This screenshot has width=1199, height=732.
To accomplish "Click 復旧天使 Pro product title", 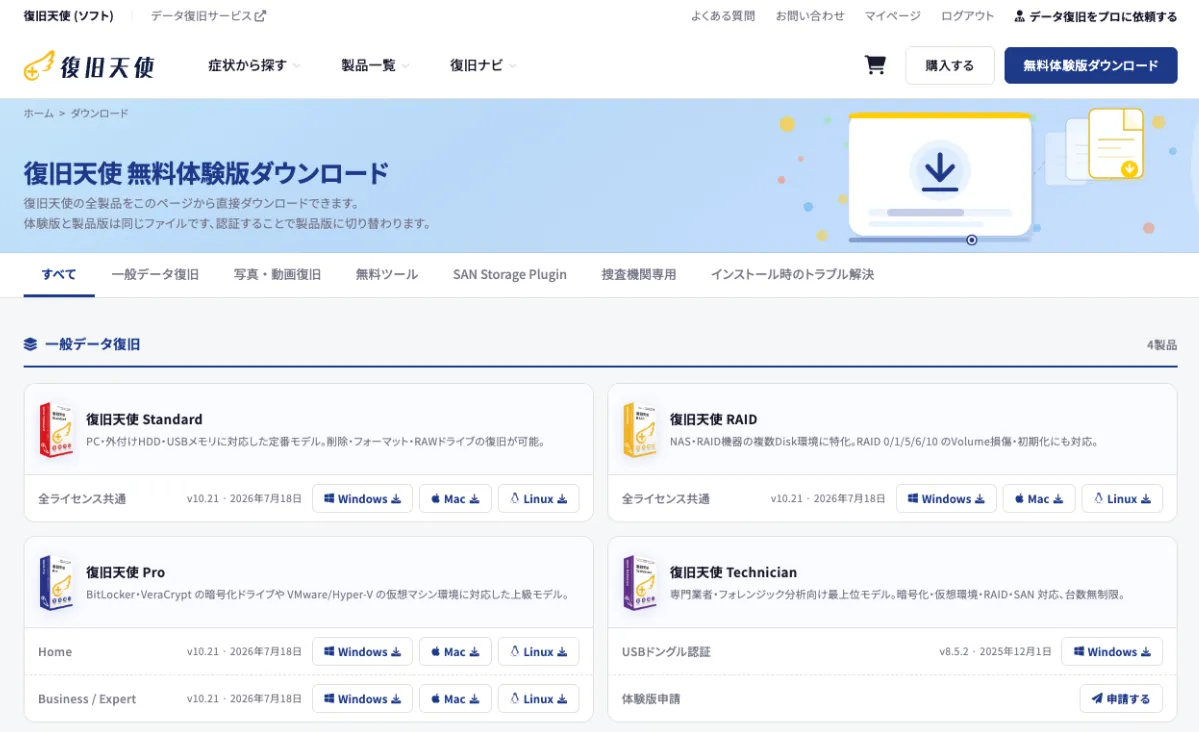I will click(125, 572).
